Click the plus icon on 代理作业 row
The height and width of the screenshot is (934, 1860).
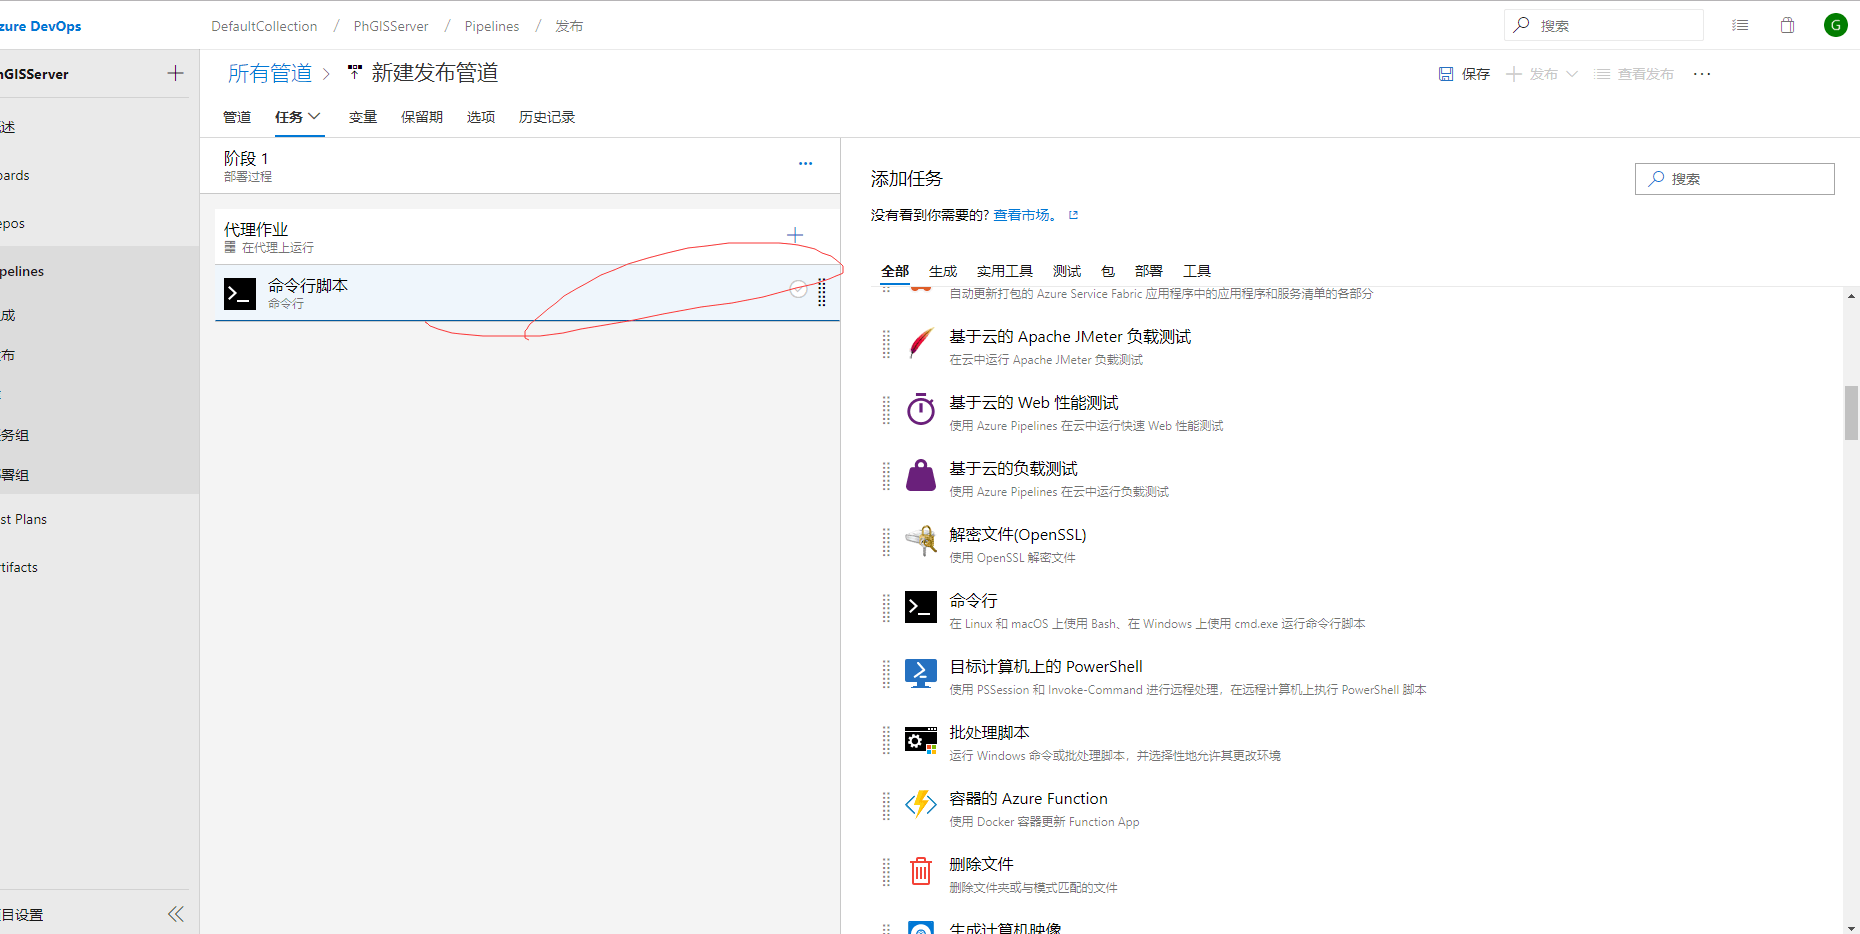[x=795, y=235]
